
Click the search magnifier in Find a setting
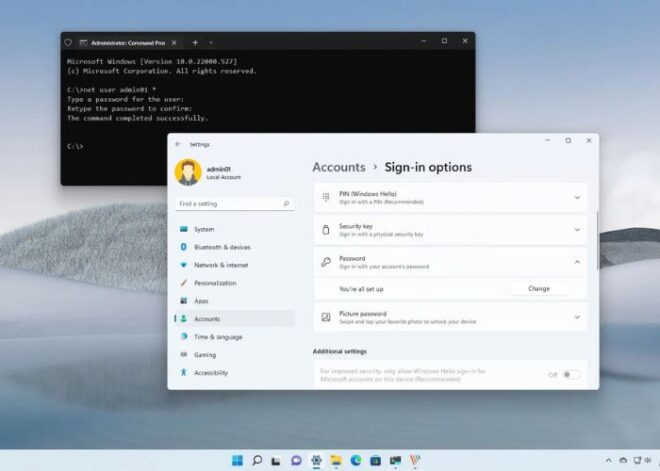click(x=286, y=204)
